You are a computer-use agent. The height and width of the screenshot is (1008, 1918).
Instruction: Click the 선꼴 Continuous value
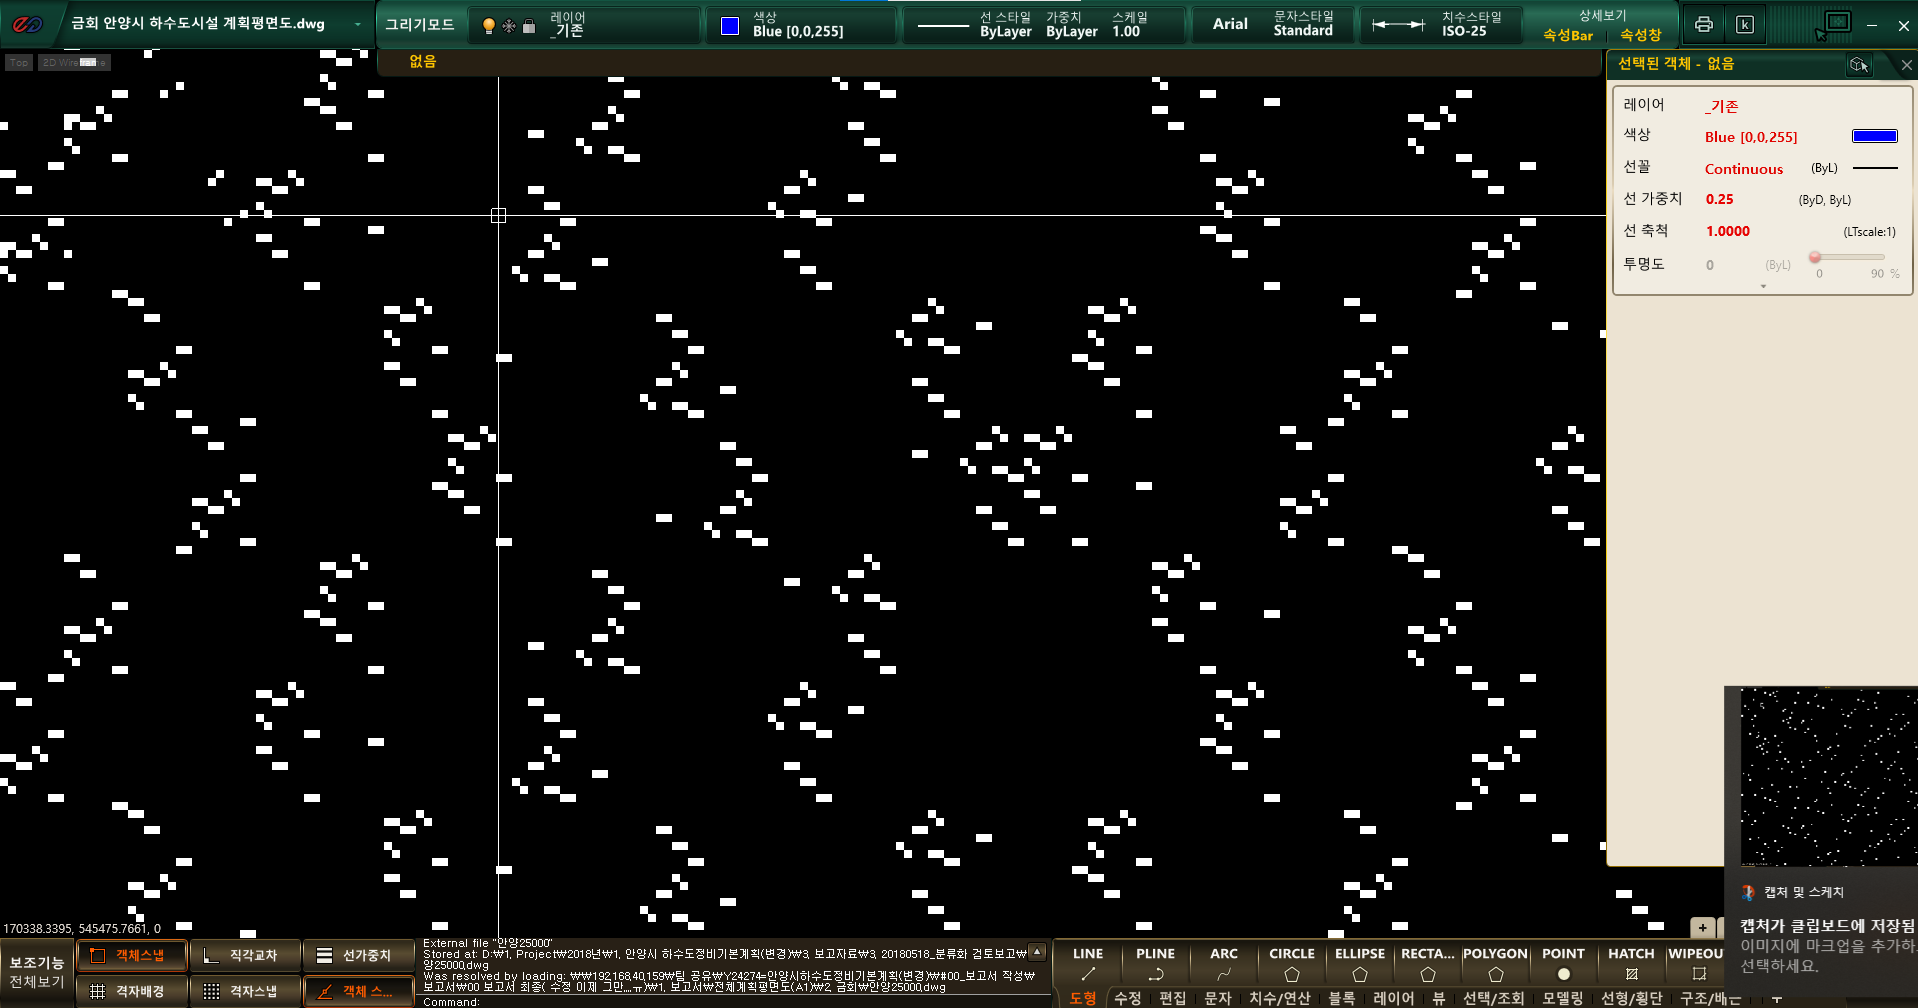pyautogui.click(x=1744, y=169)
